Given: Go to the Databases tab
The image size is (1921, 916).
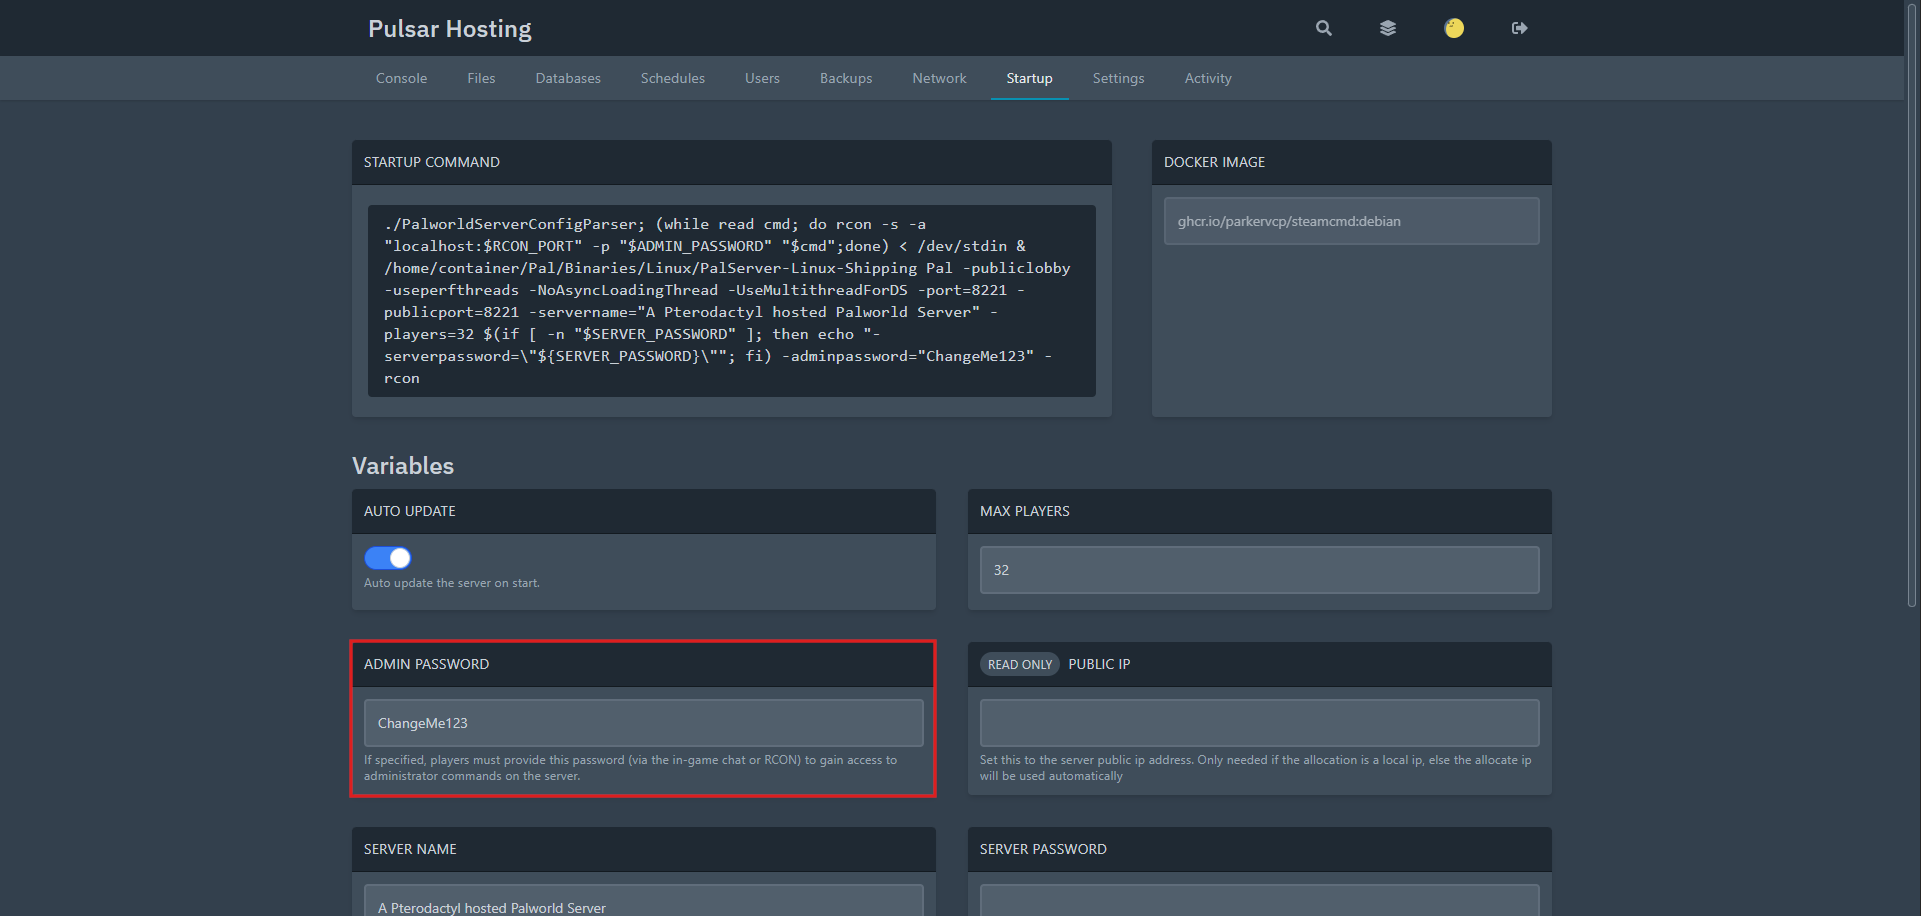Looking at the screenshot, I should click(568, 78).
